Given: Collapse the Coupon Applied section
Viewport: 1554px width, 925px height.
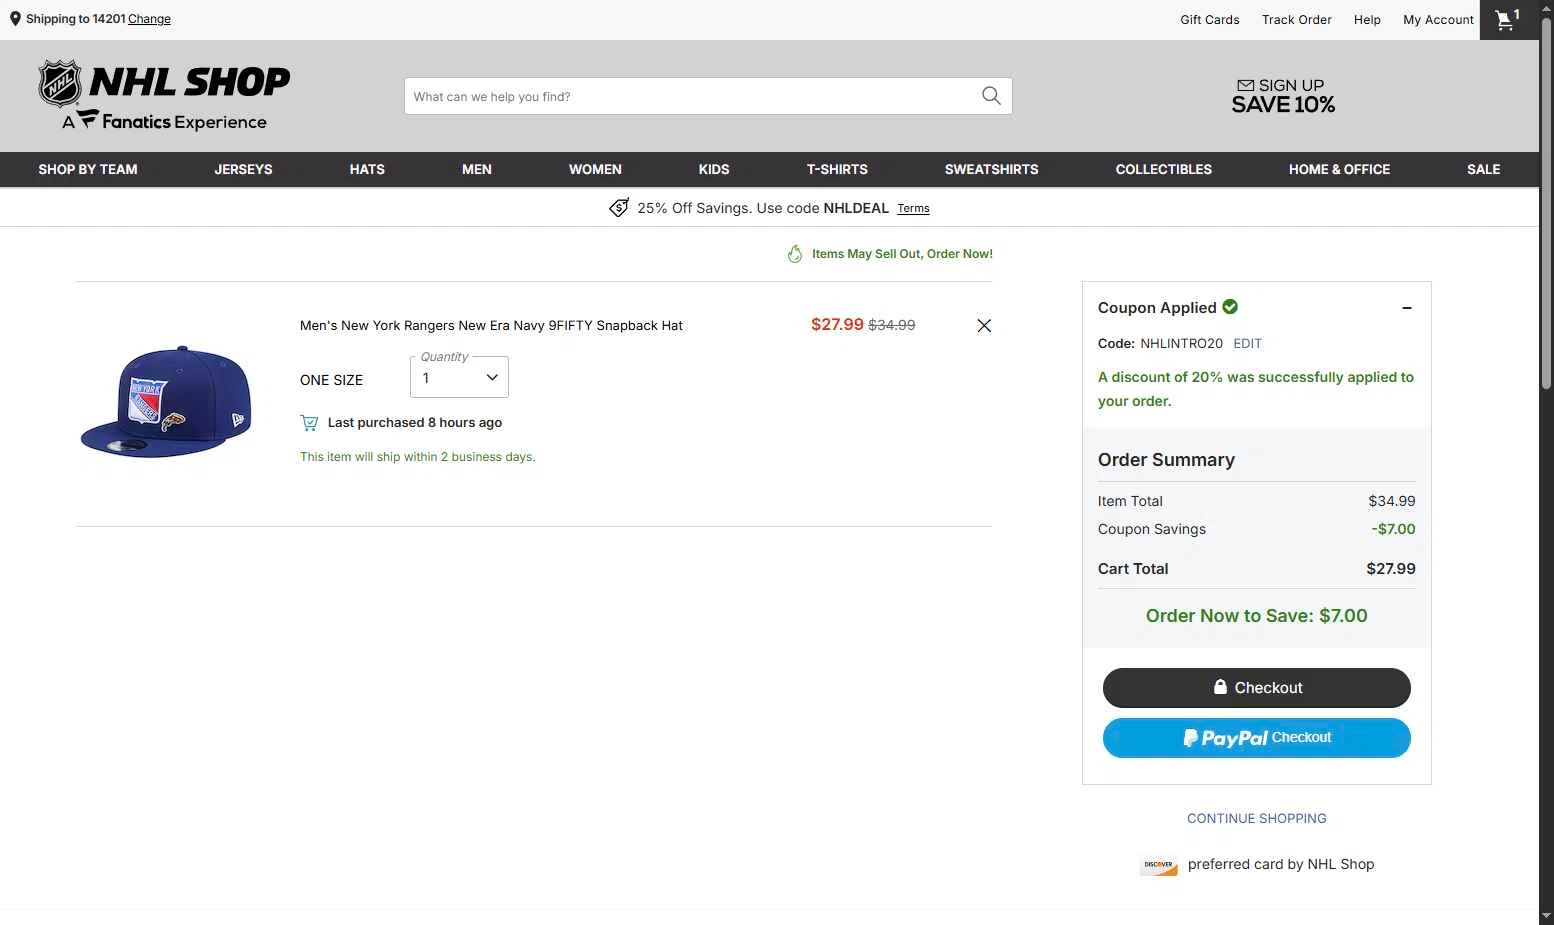Looking at the screenshot, I should [x=1406, y=308].
